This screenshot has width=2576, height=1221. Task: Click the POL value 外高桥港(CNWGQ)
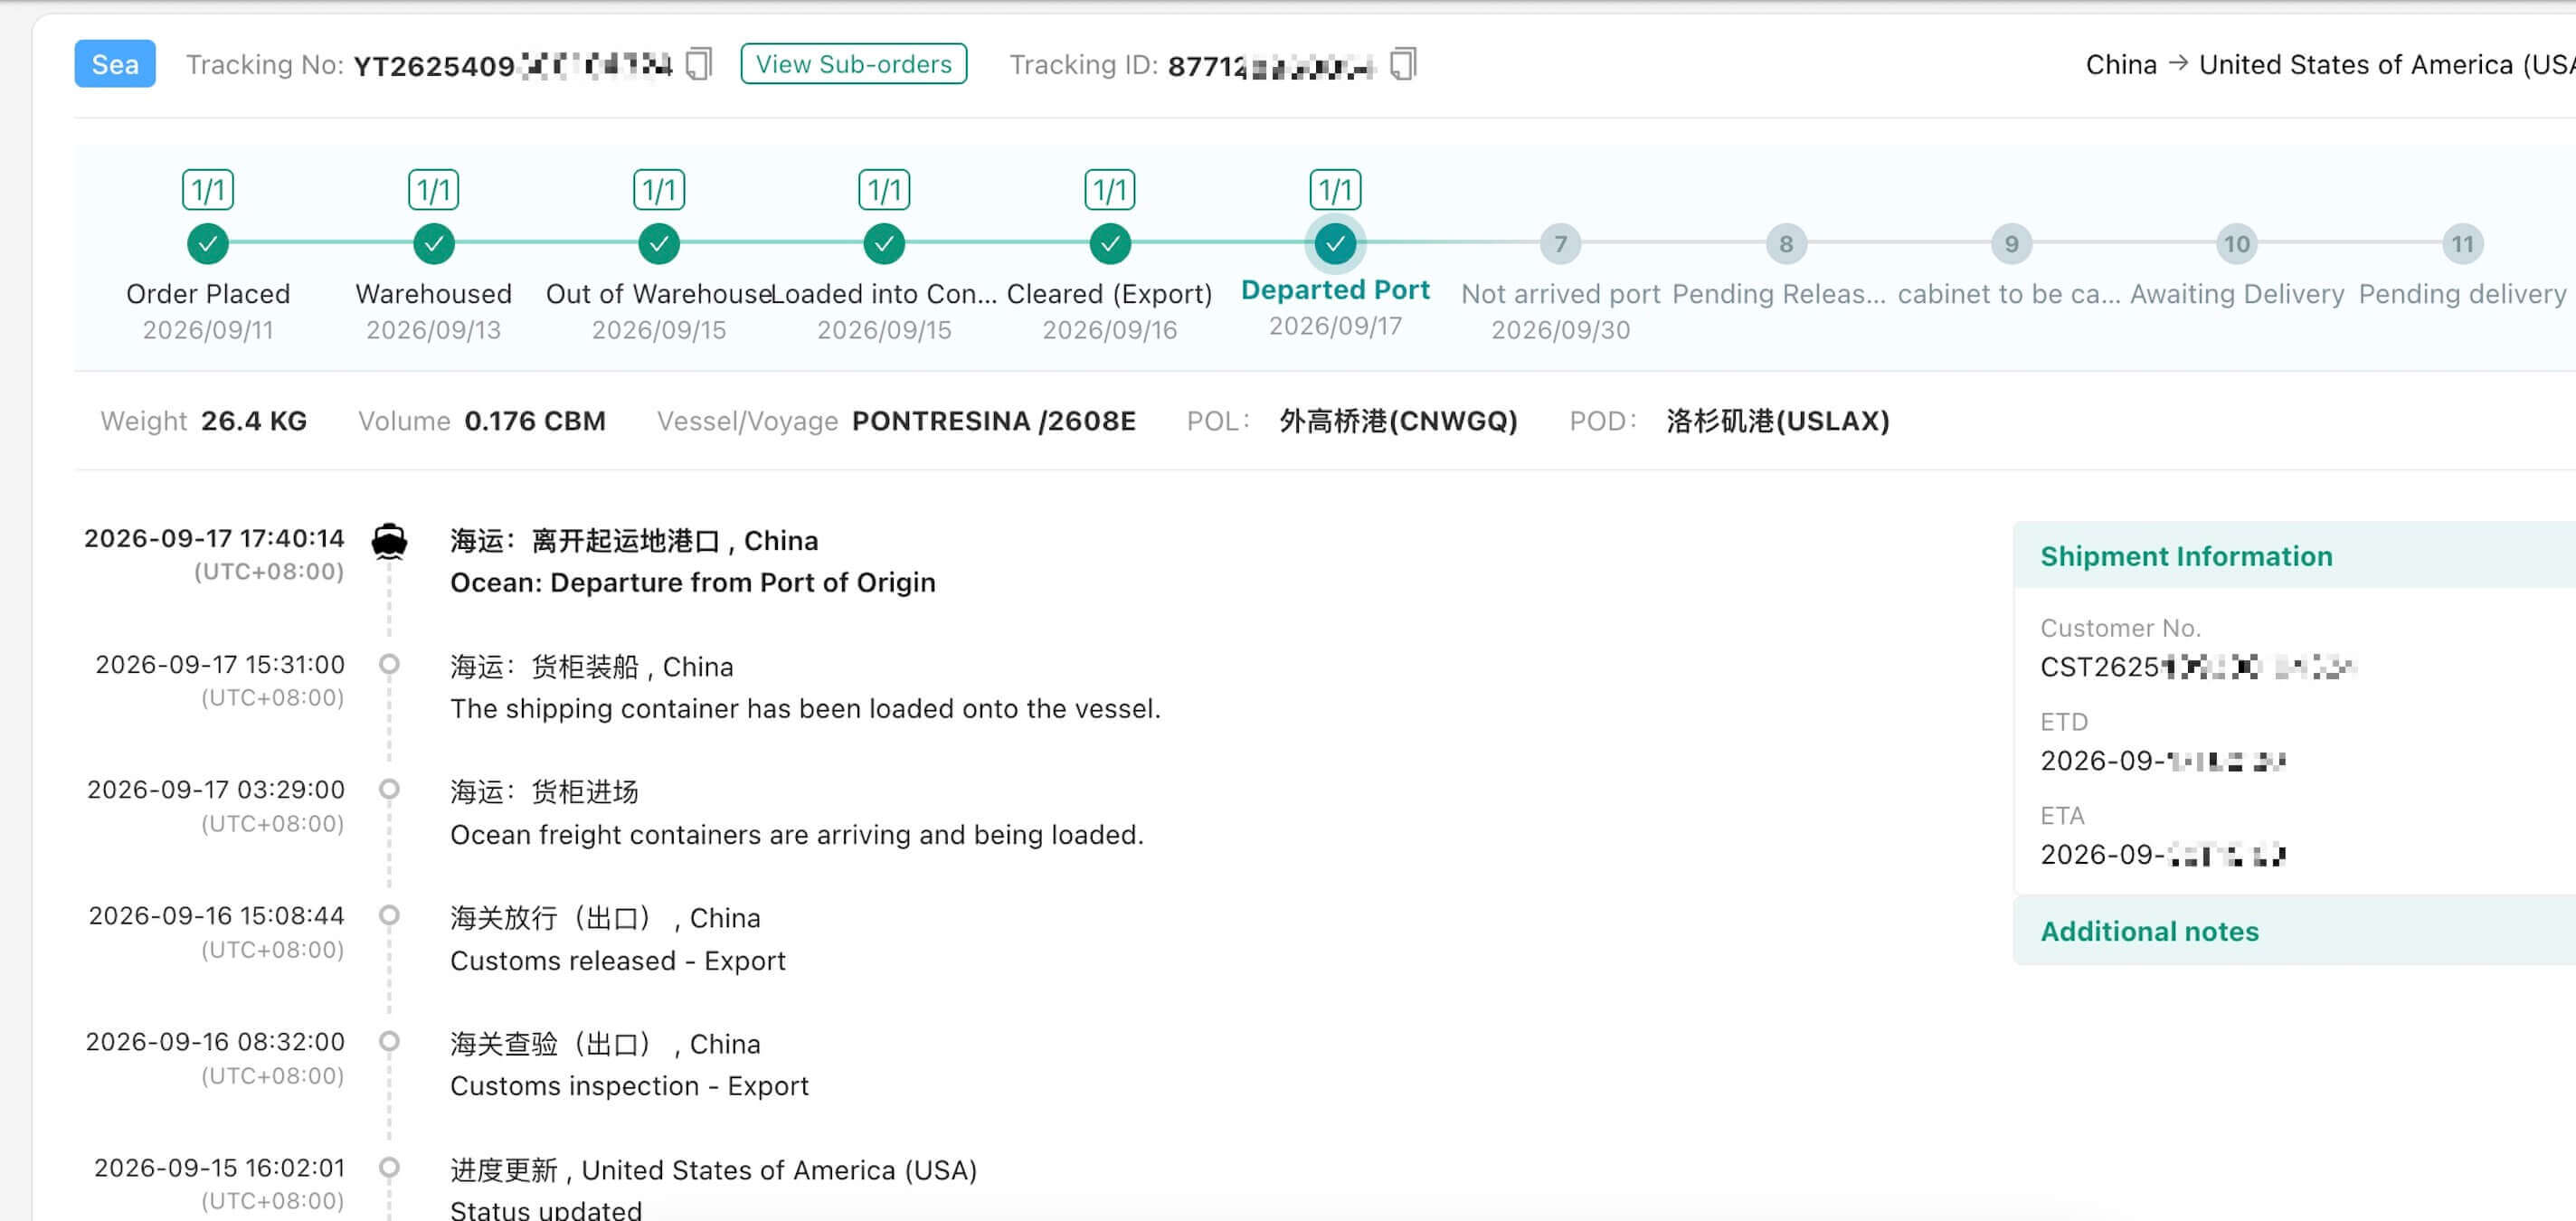1399,421
